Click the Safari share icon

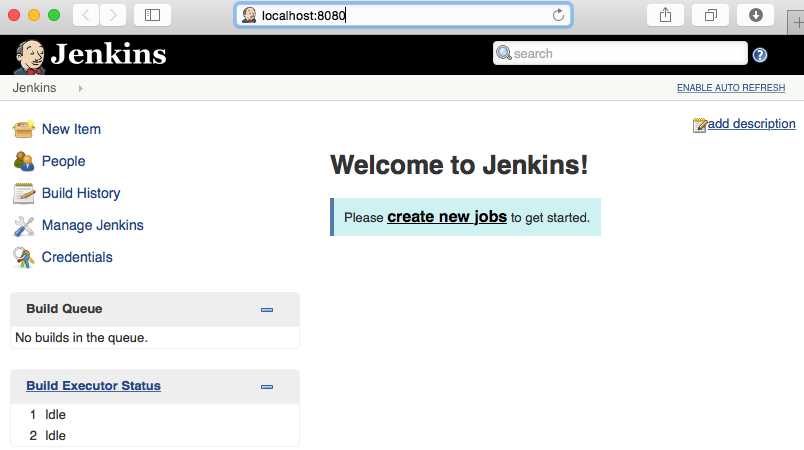(665, 15)
